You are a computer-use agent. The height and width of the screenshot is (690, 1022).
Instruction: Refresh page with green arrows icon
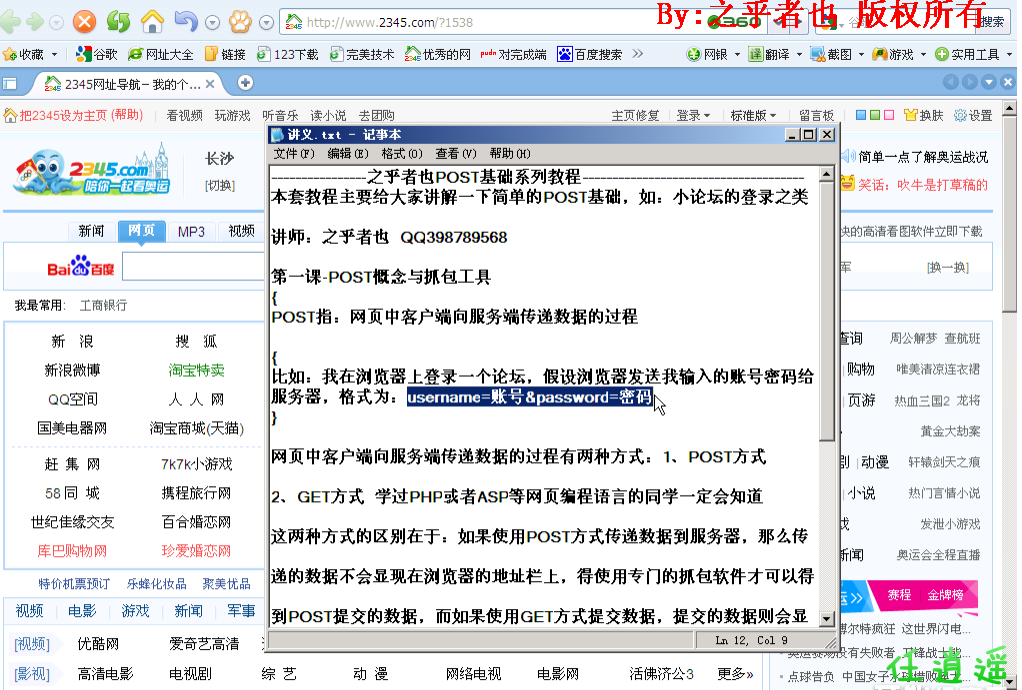pyautogui.click(x=119, y=22)
